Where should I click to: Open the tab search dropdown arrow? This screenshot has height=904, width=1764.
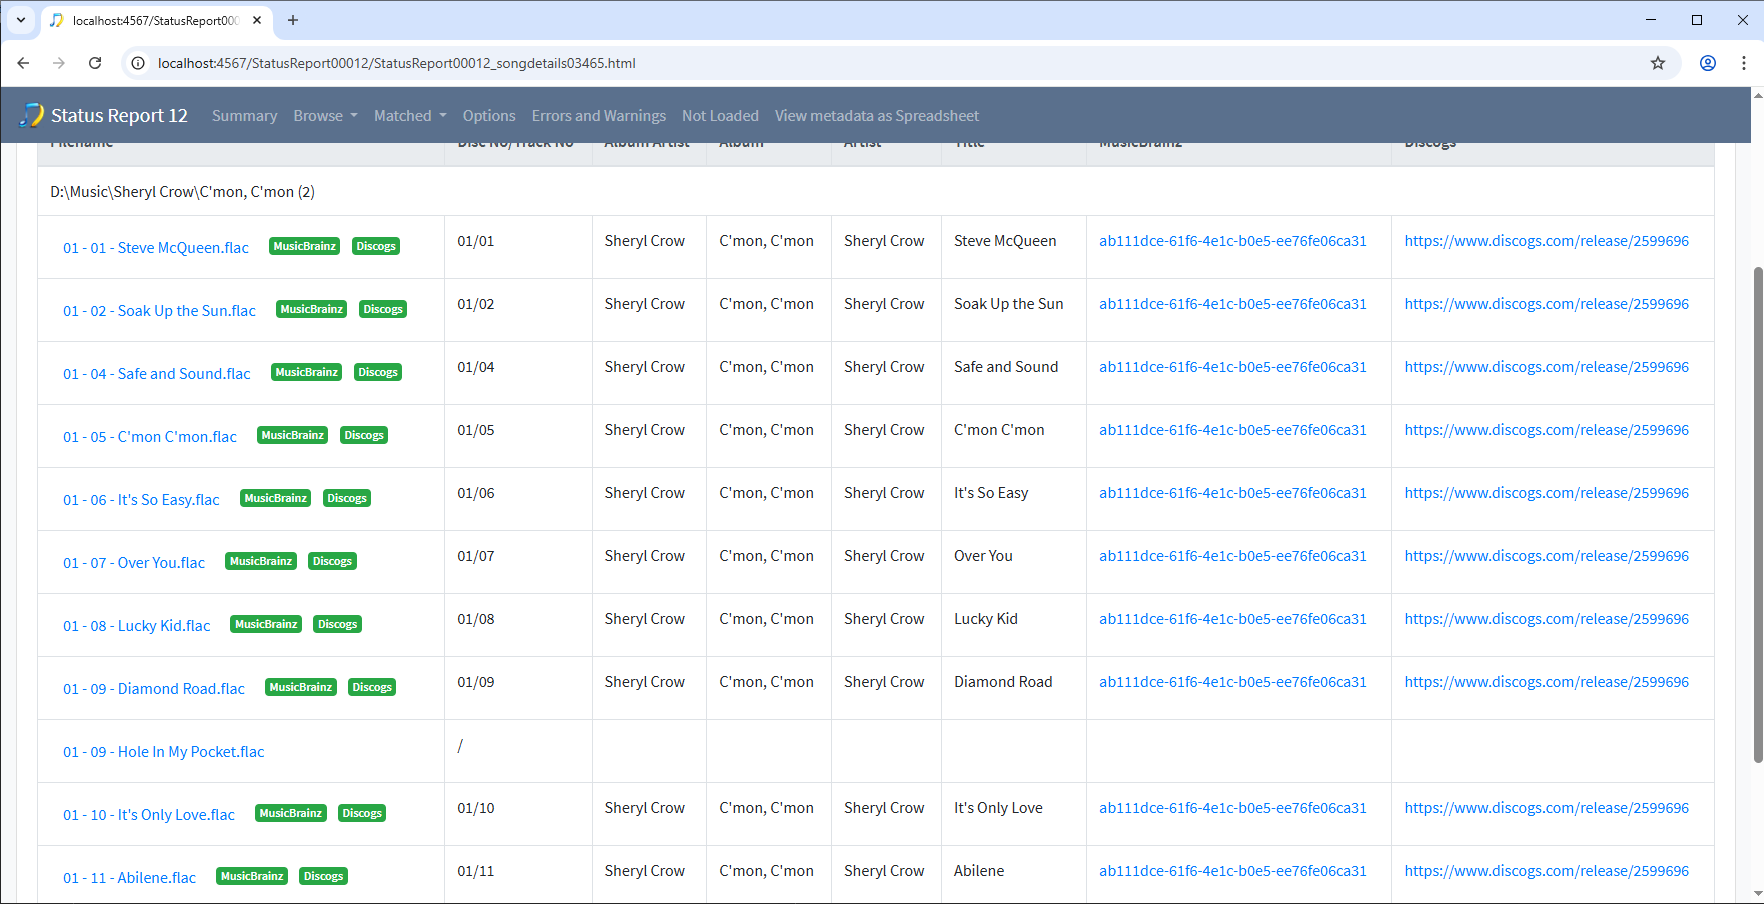coord(20,20)
